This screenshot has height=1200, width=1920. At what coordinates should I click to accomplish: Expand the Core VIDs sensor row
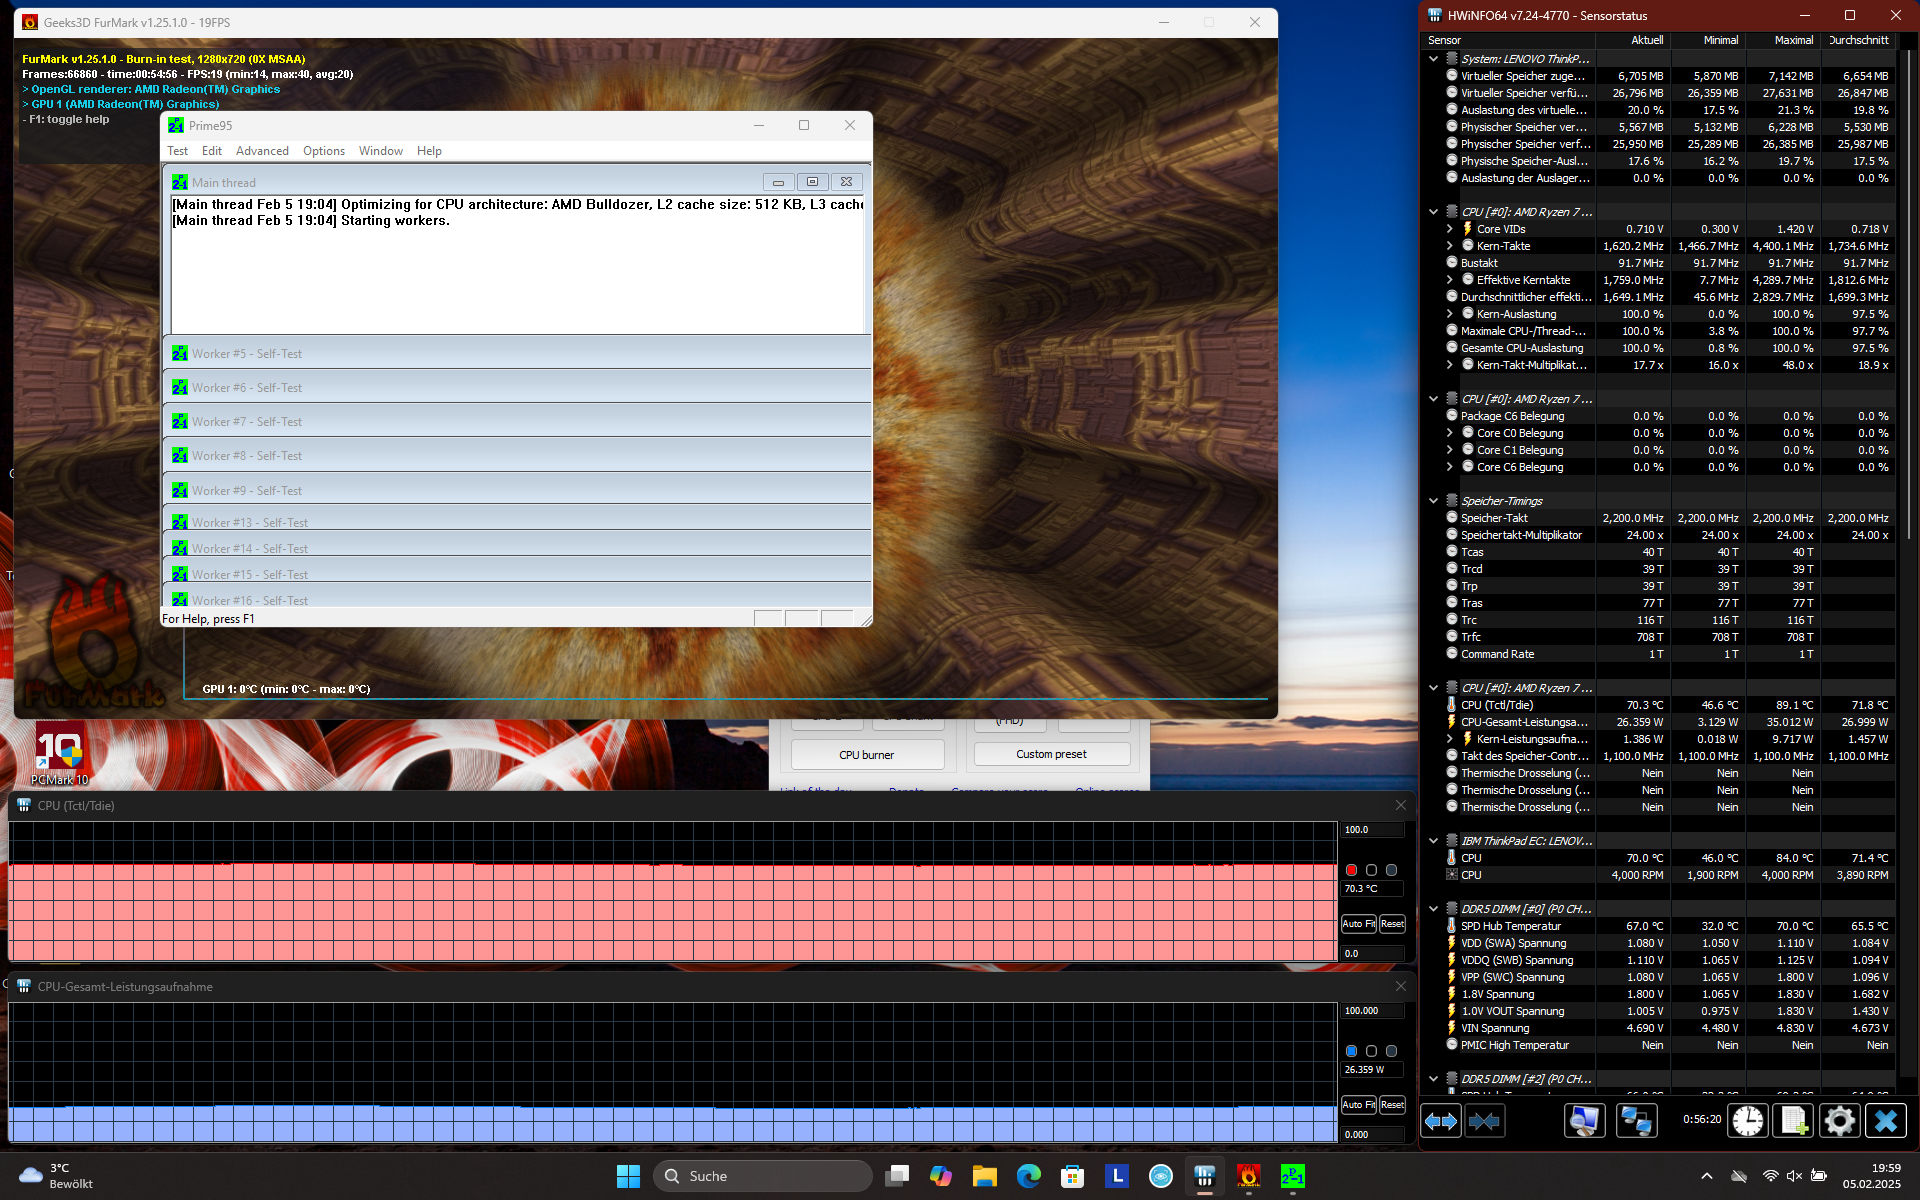tap(1450, 229)
